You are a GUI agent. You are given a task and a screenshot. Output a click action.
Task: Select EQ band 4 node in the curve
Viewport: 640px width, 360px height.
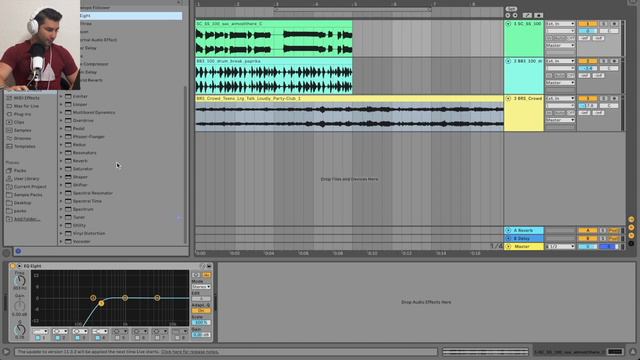tap(157, 298)
